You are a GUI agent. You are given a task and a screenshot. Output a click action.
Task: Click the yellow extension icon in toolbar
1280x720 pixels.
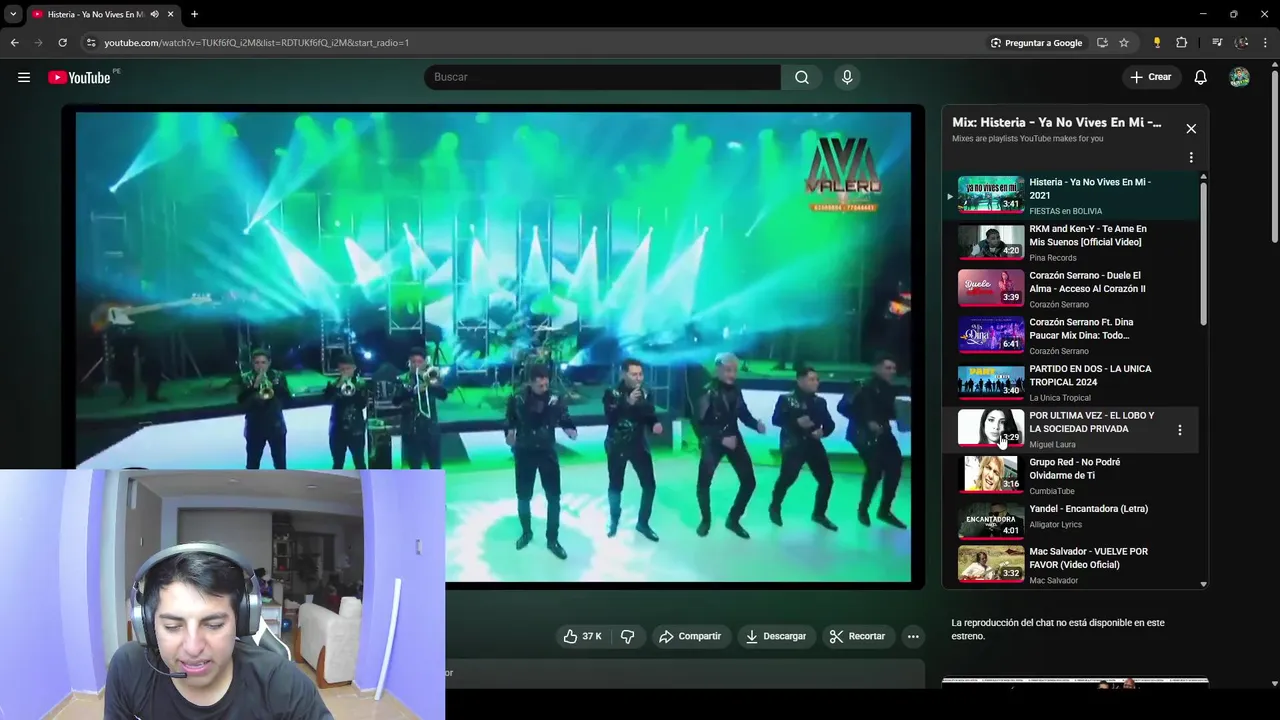(x=1157, y=43)
